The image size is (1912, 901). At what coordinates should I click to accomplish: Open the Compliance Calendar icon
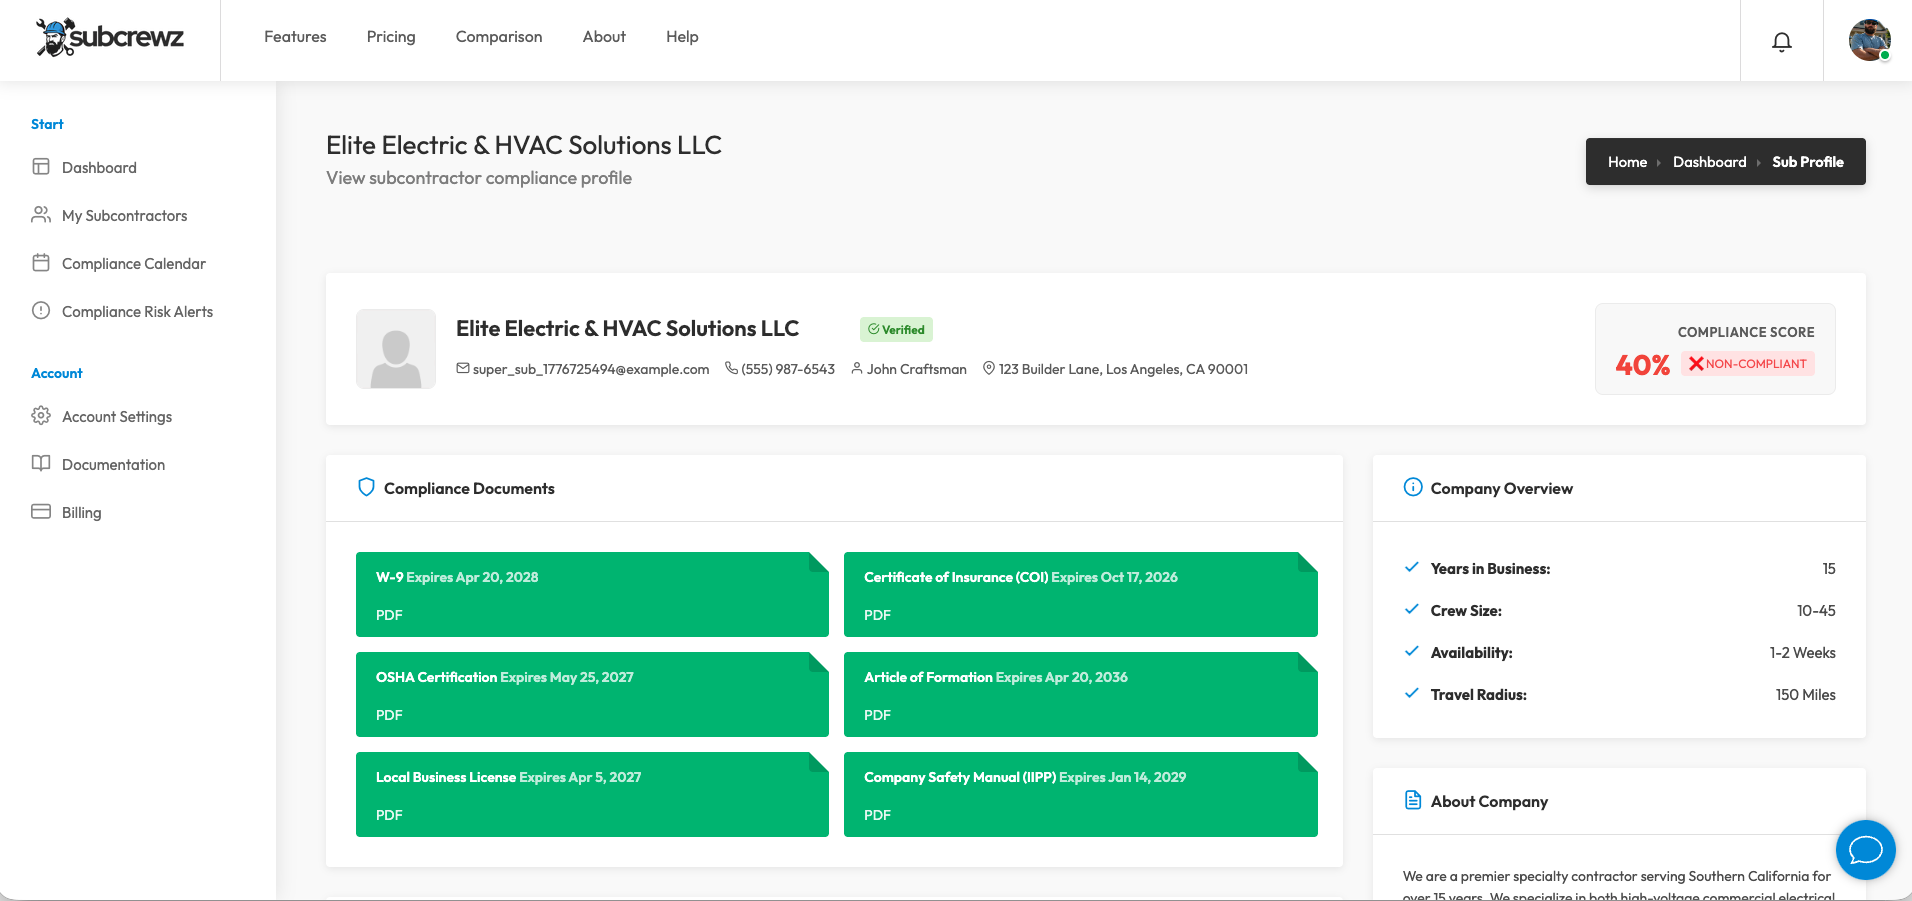pyautogui.click(x=41, y=263)
